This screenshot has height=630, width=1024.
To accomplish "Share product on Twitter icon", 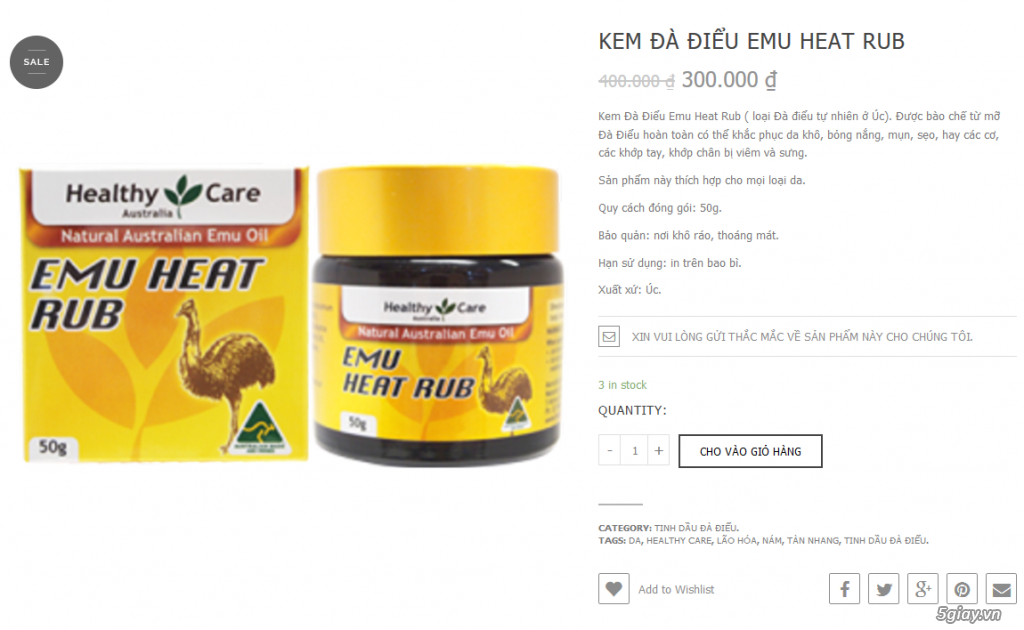I will coord(883,589).
